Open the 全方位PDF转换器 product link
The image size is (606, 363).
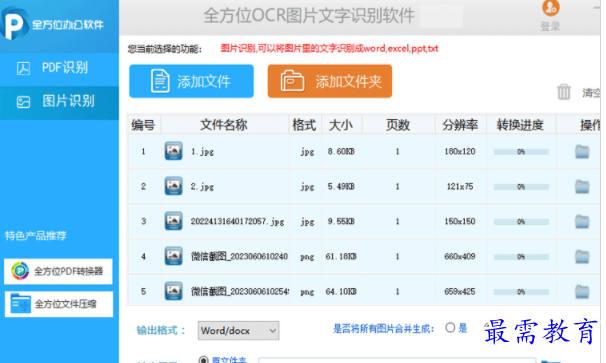(58, 271)
